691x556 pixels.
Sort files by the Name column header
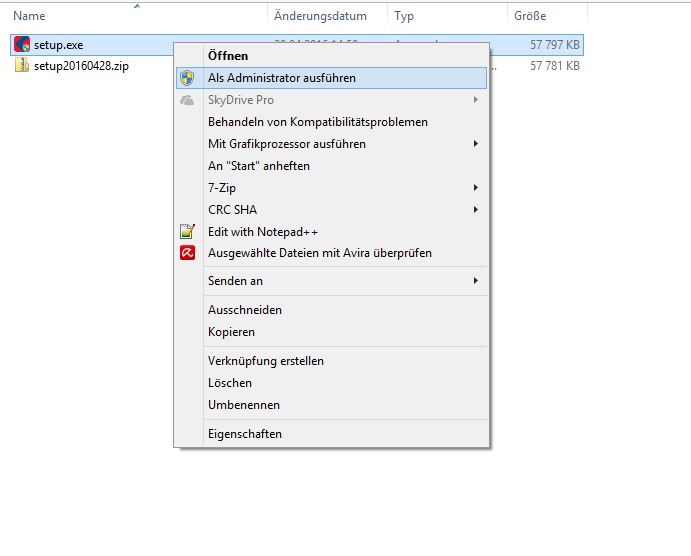[x=30, y=16]
